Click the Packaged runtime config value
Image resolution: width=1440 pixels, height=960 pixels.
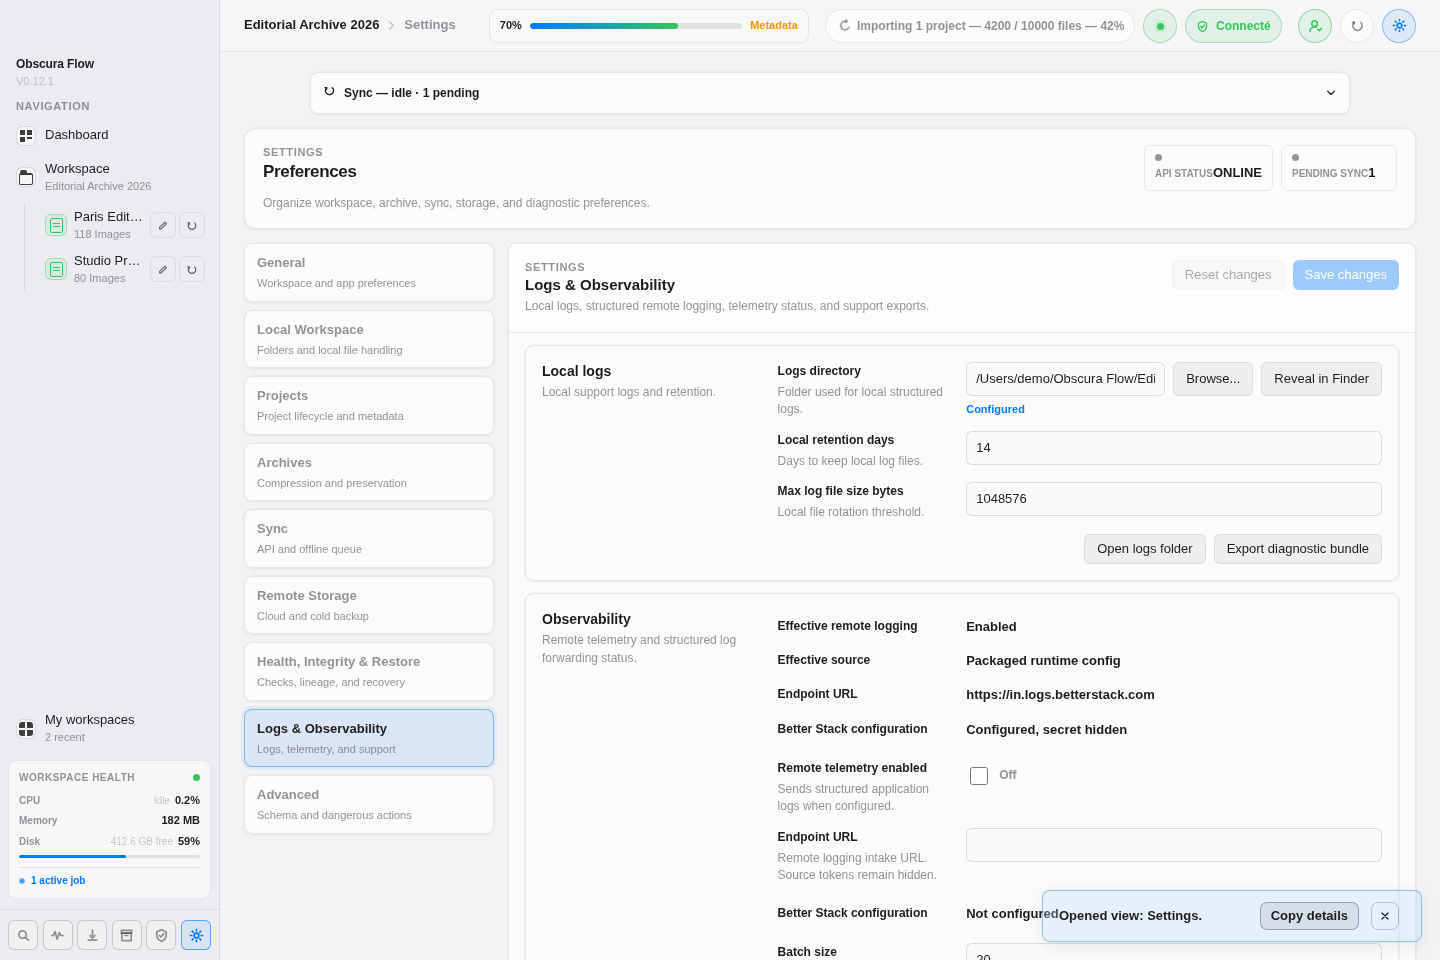[1043, 661]
